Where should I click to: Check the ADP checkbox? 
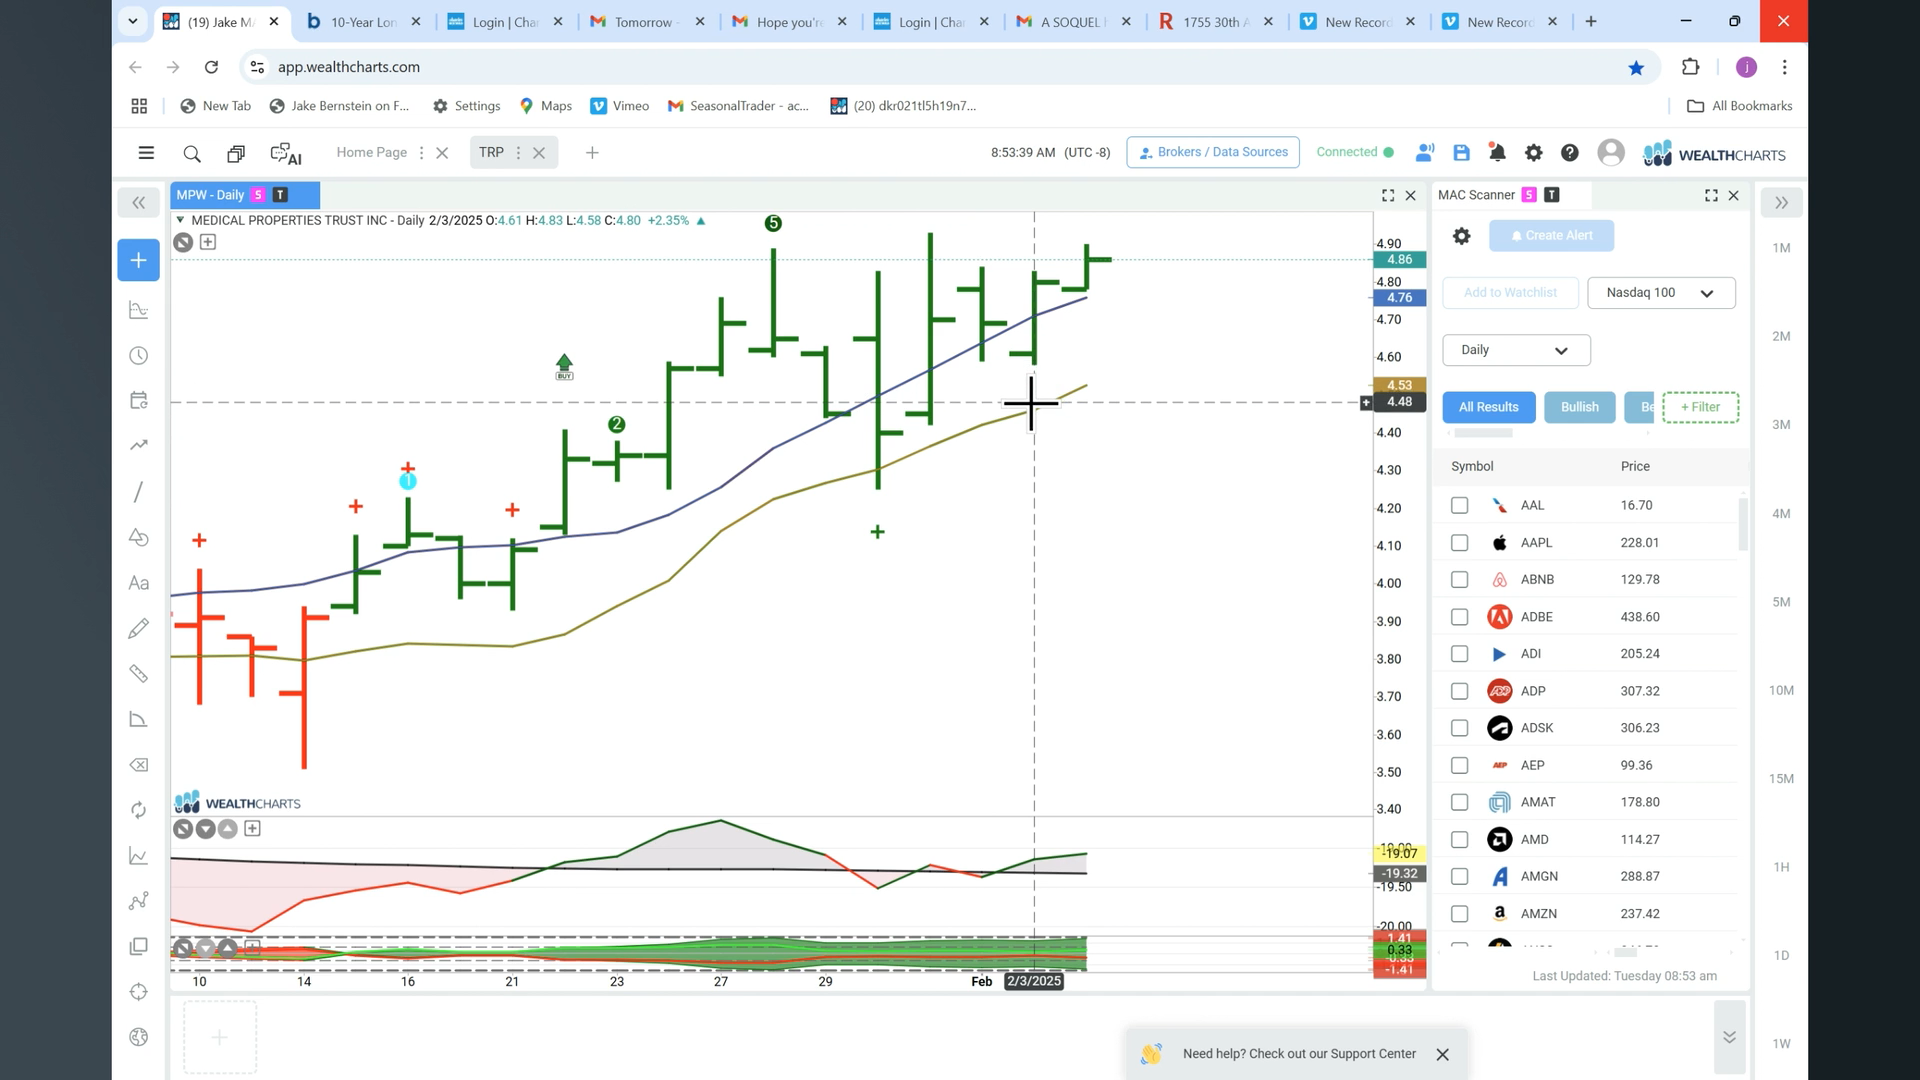[1460, 692]
